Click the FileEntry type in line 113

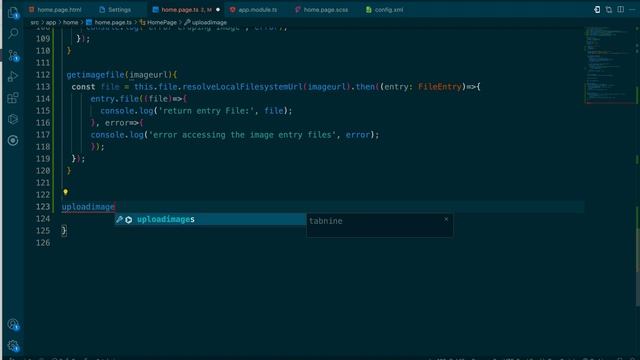click(440, 87)
